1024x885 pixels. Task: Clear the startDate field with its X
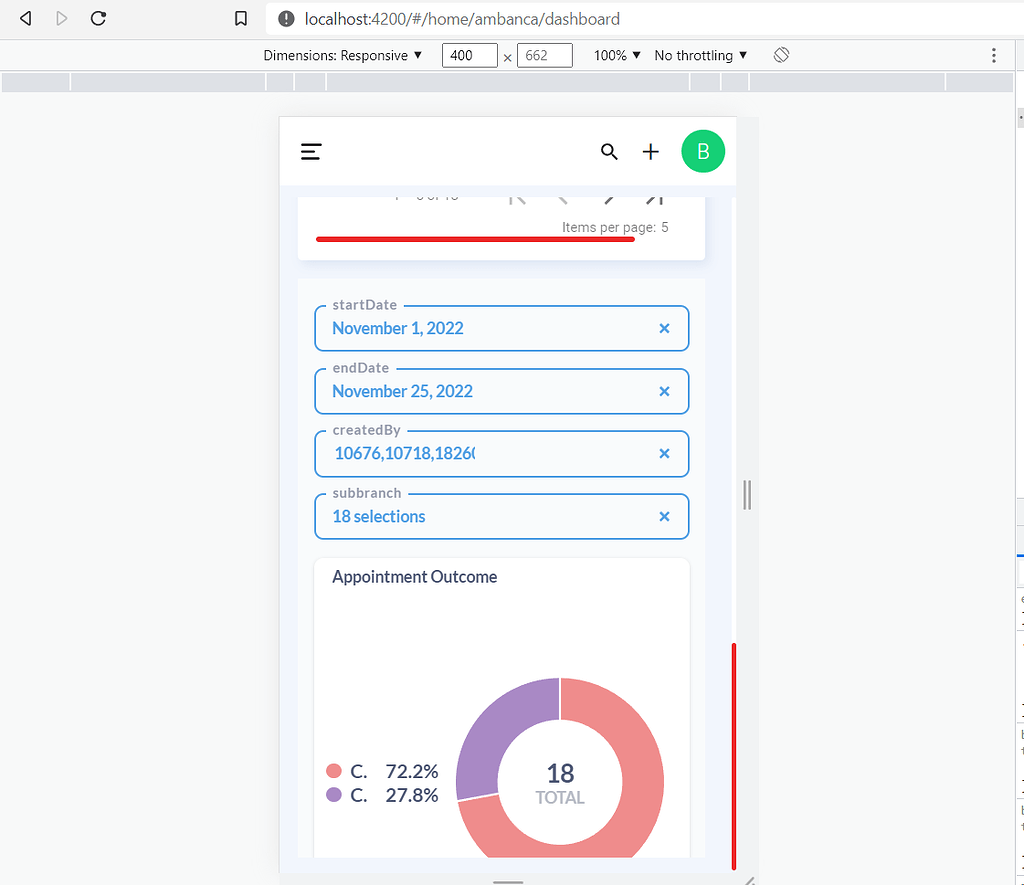pyautogui.click(x=664, y=328)
